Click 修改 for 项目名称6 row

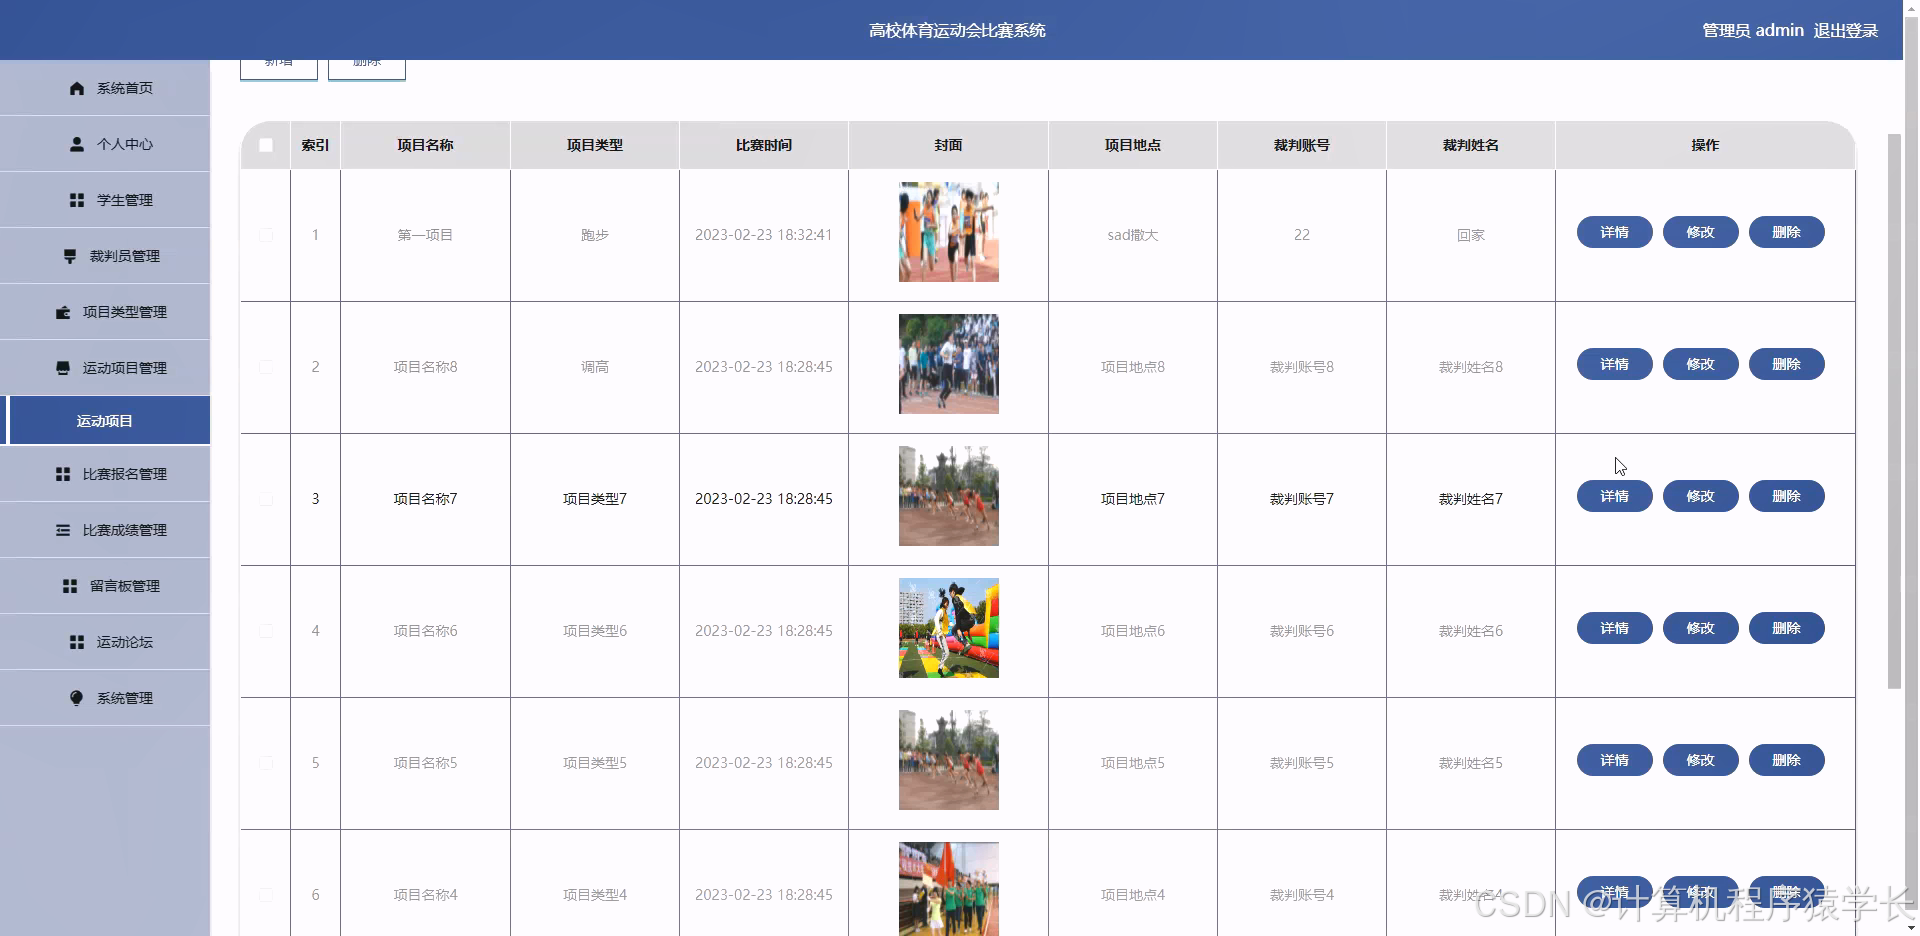[1700, 628]
